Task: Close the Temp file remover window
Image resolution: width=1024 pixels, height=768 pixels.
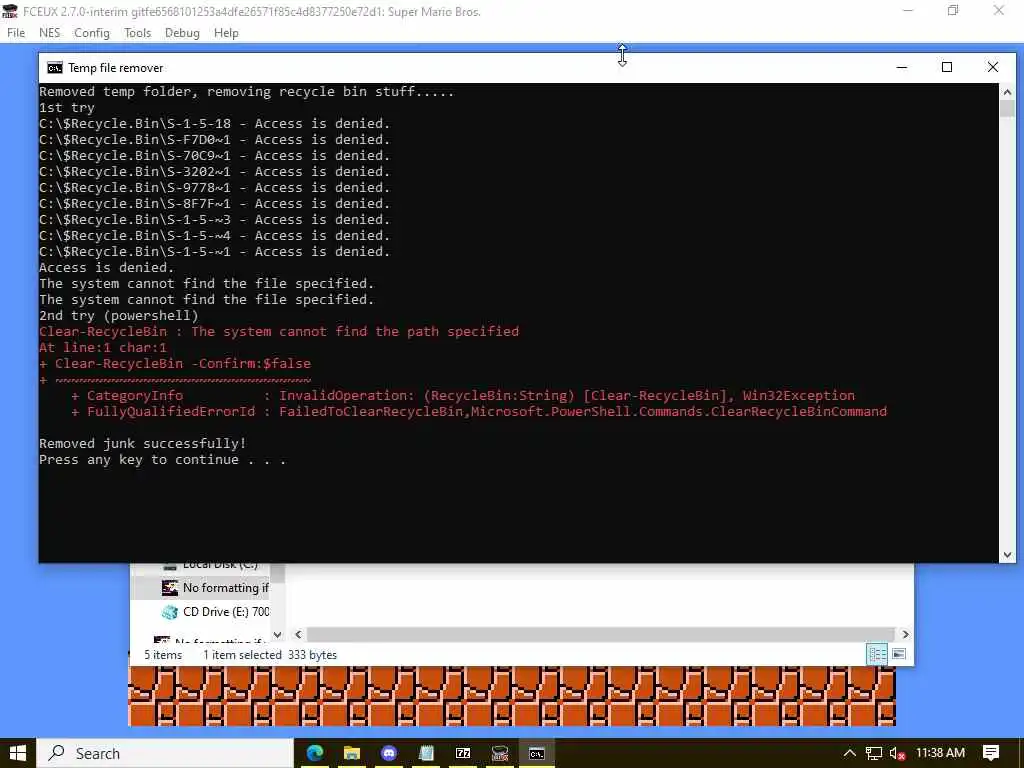Action: pyautogui.click(x=993, y=67)
